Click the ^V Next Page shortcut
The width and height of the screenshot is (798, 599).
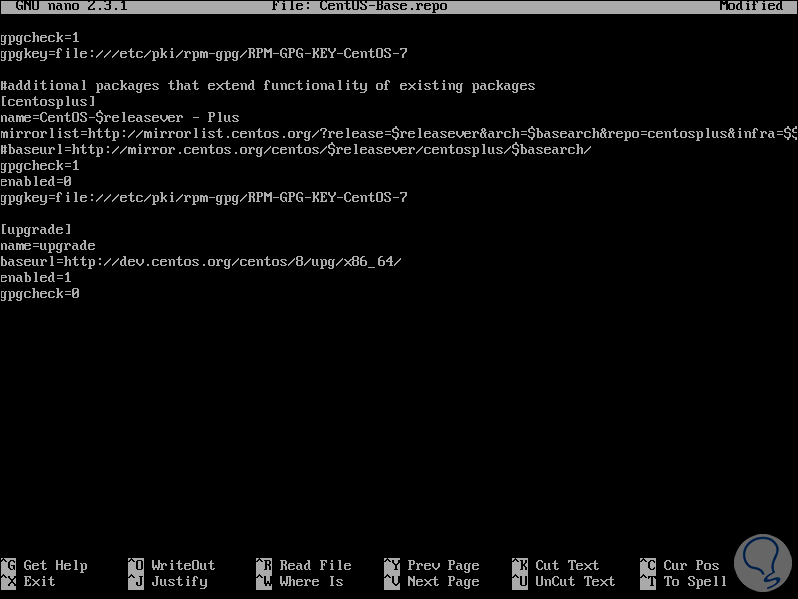pyautogui.click(x=432, y=581)
